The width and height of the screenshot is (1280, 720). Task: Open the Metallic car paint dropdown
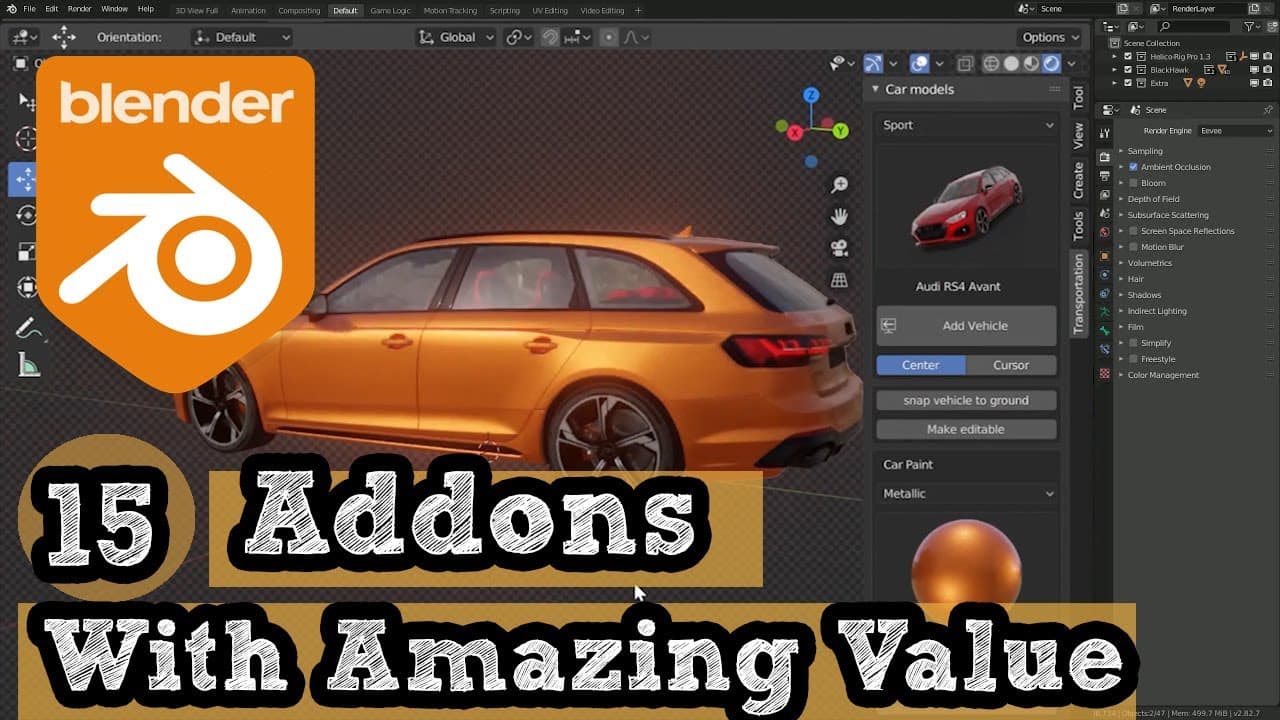pyautogui.click(x=967, y=493)
